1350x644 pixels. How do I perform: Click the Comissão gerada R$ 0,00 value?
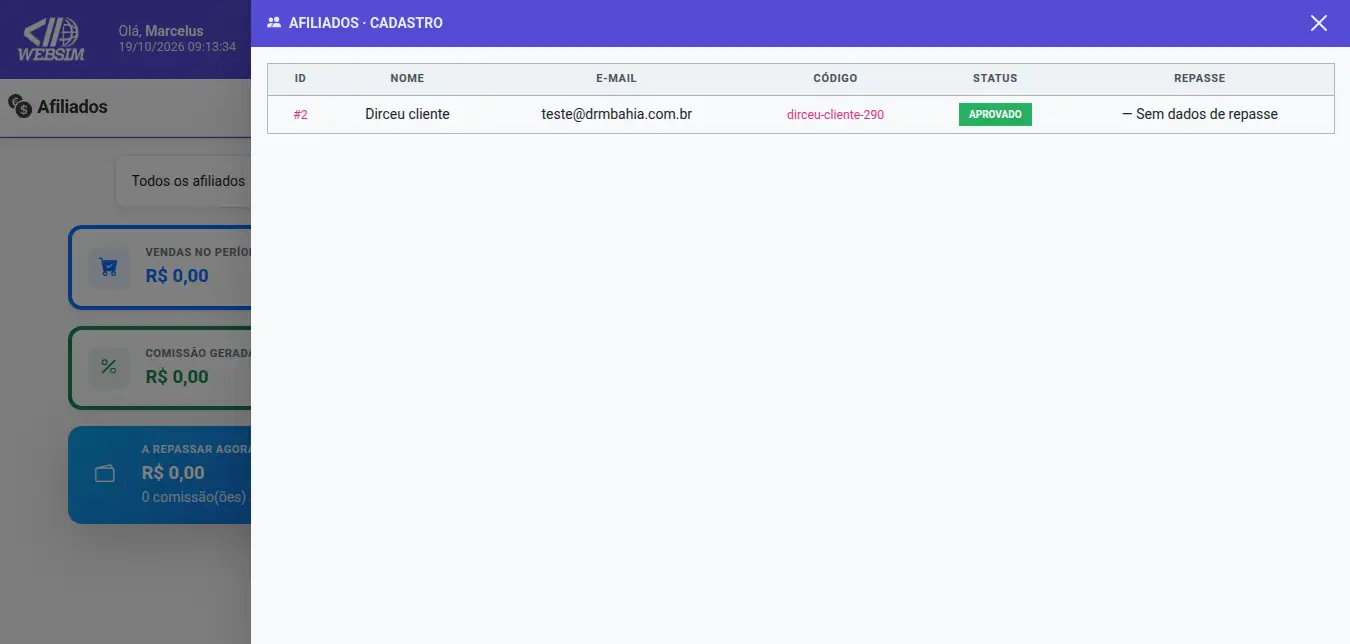click(177, 377)
